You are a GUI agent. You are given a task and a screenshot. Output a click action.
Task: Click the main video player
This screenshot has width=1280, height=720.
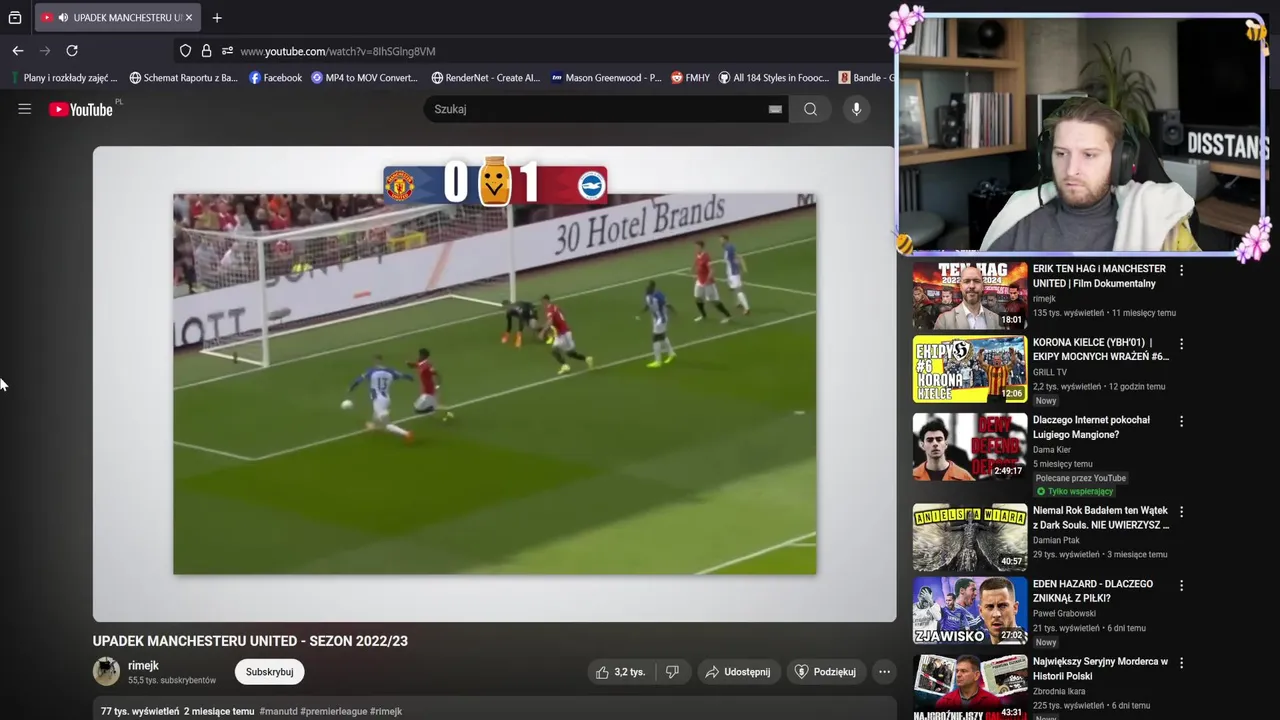coord(494,384)
